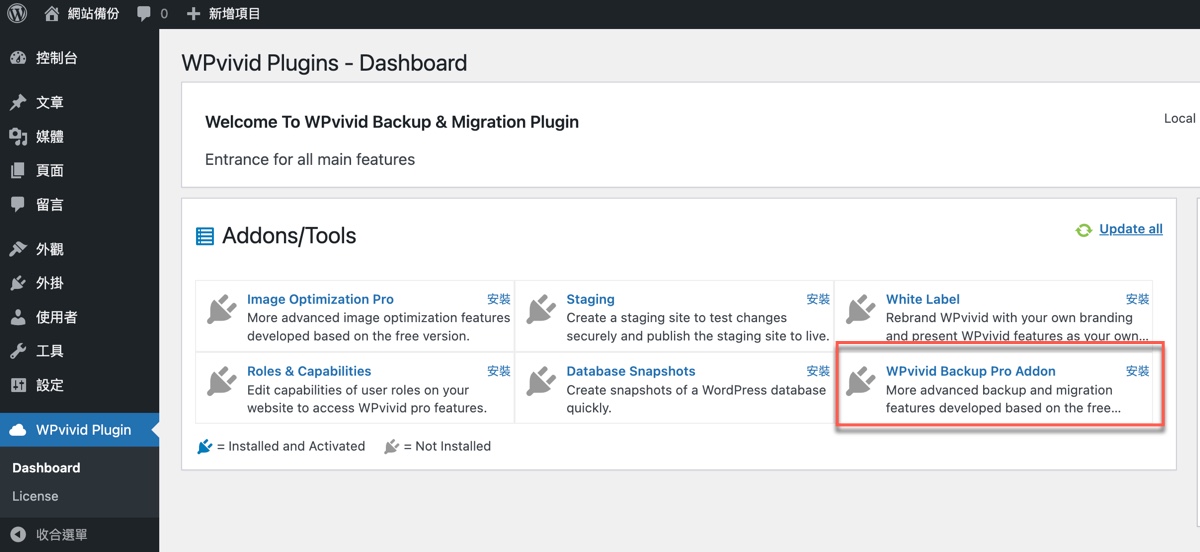Click the Installed and Activated legend icon
This screenshot has width=1200, height=552.
click(x=205, y=446)
